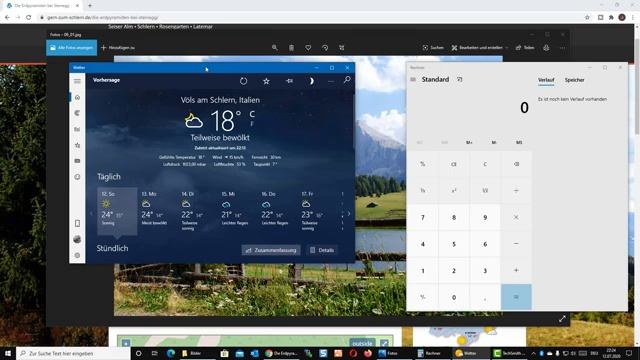Select the 13. Mo forecast day
Screen dimensions: 640x360
click(156, 211)
